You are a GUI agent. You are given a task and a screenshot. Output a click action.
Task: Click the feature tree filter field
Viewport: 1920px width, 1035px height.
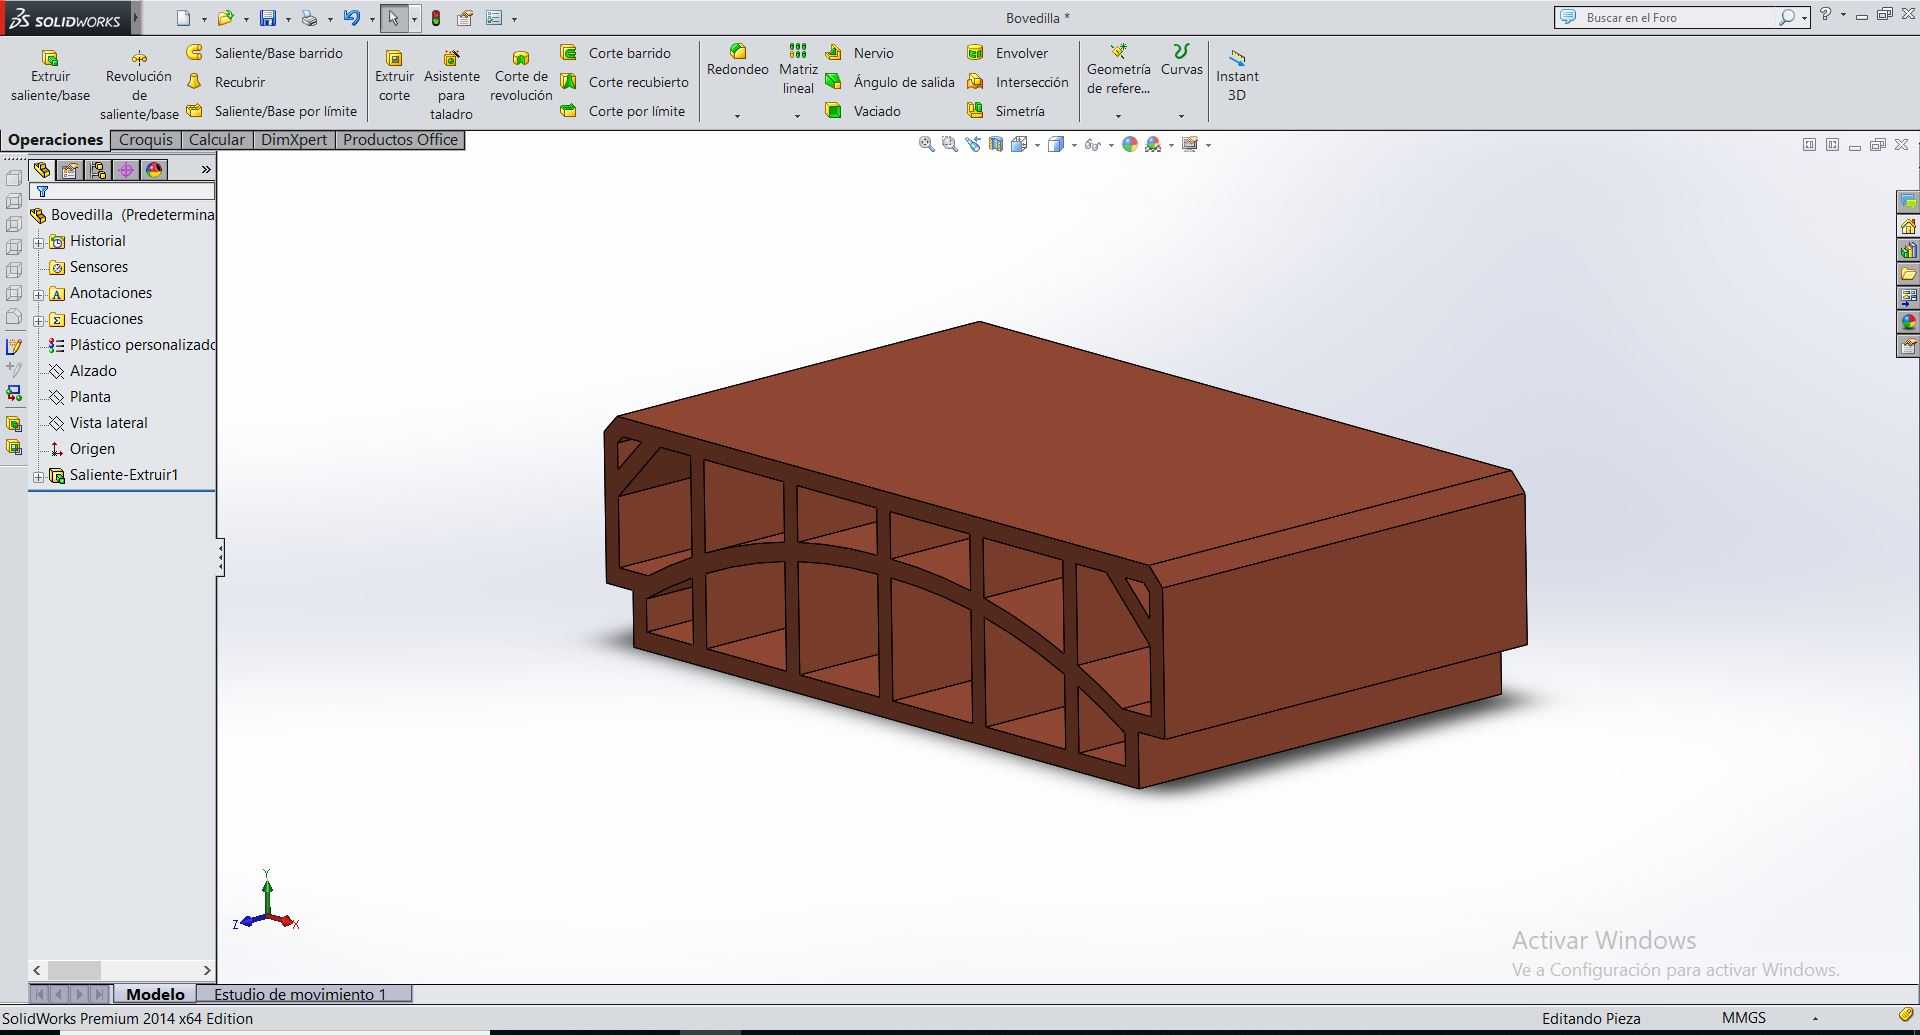[123, 191]
